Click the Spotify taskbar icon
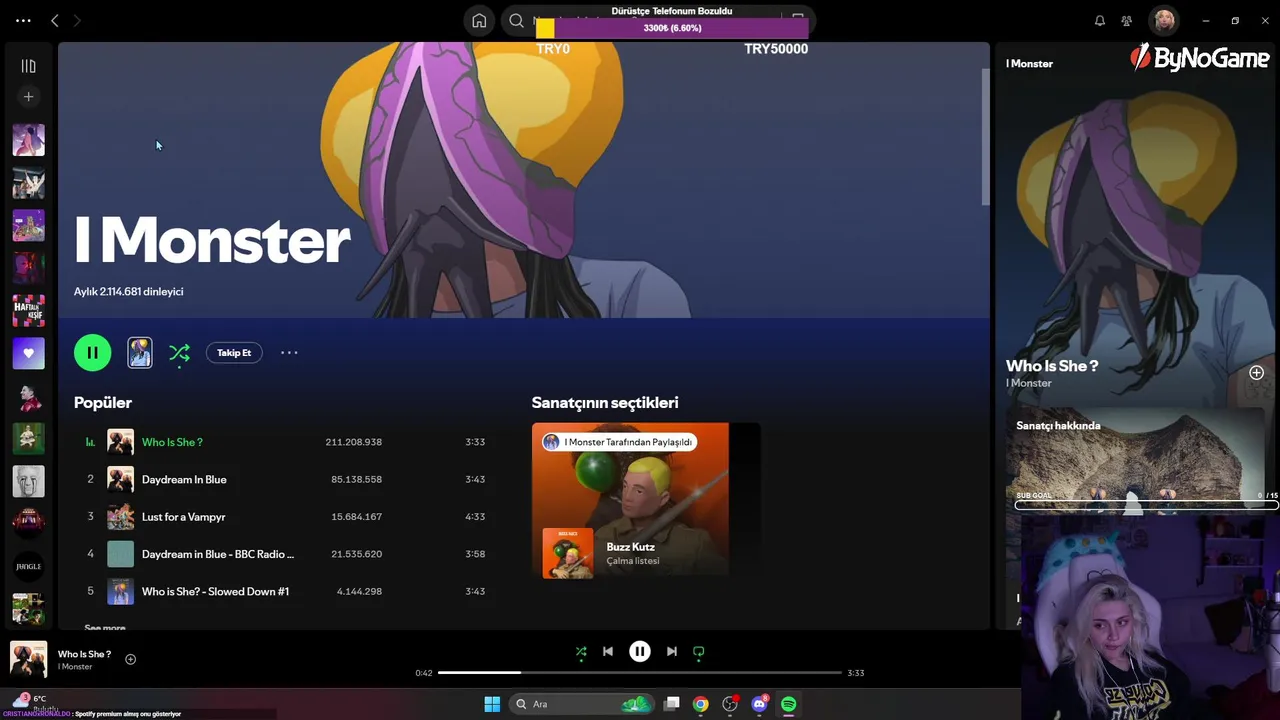 coord(788,704)
